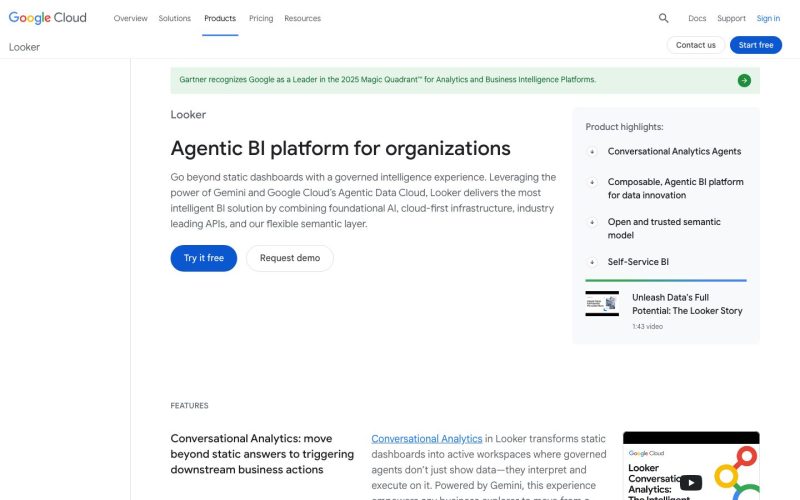Image resolution: width=800 pixels, height=500 pixels.
Task: Jump to Composable, Agentic BI platform highlight
Action: [x=676, y=188]
